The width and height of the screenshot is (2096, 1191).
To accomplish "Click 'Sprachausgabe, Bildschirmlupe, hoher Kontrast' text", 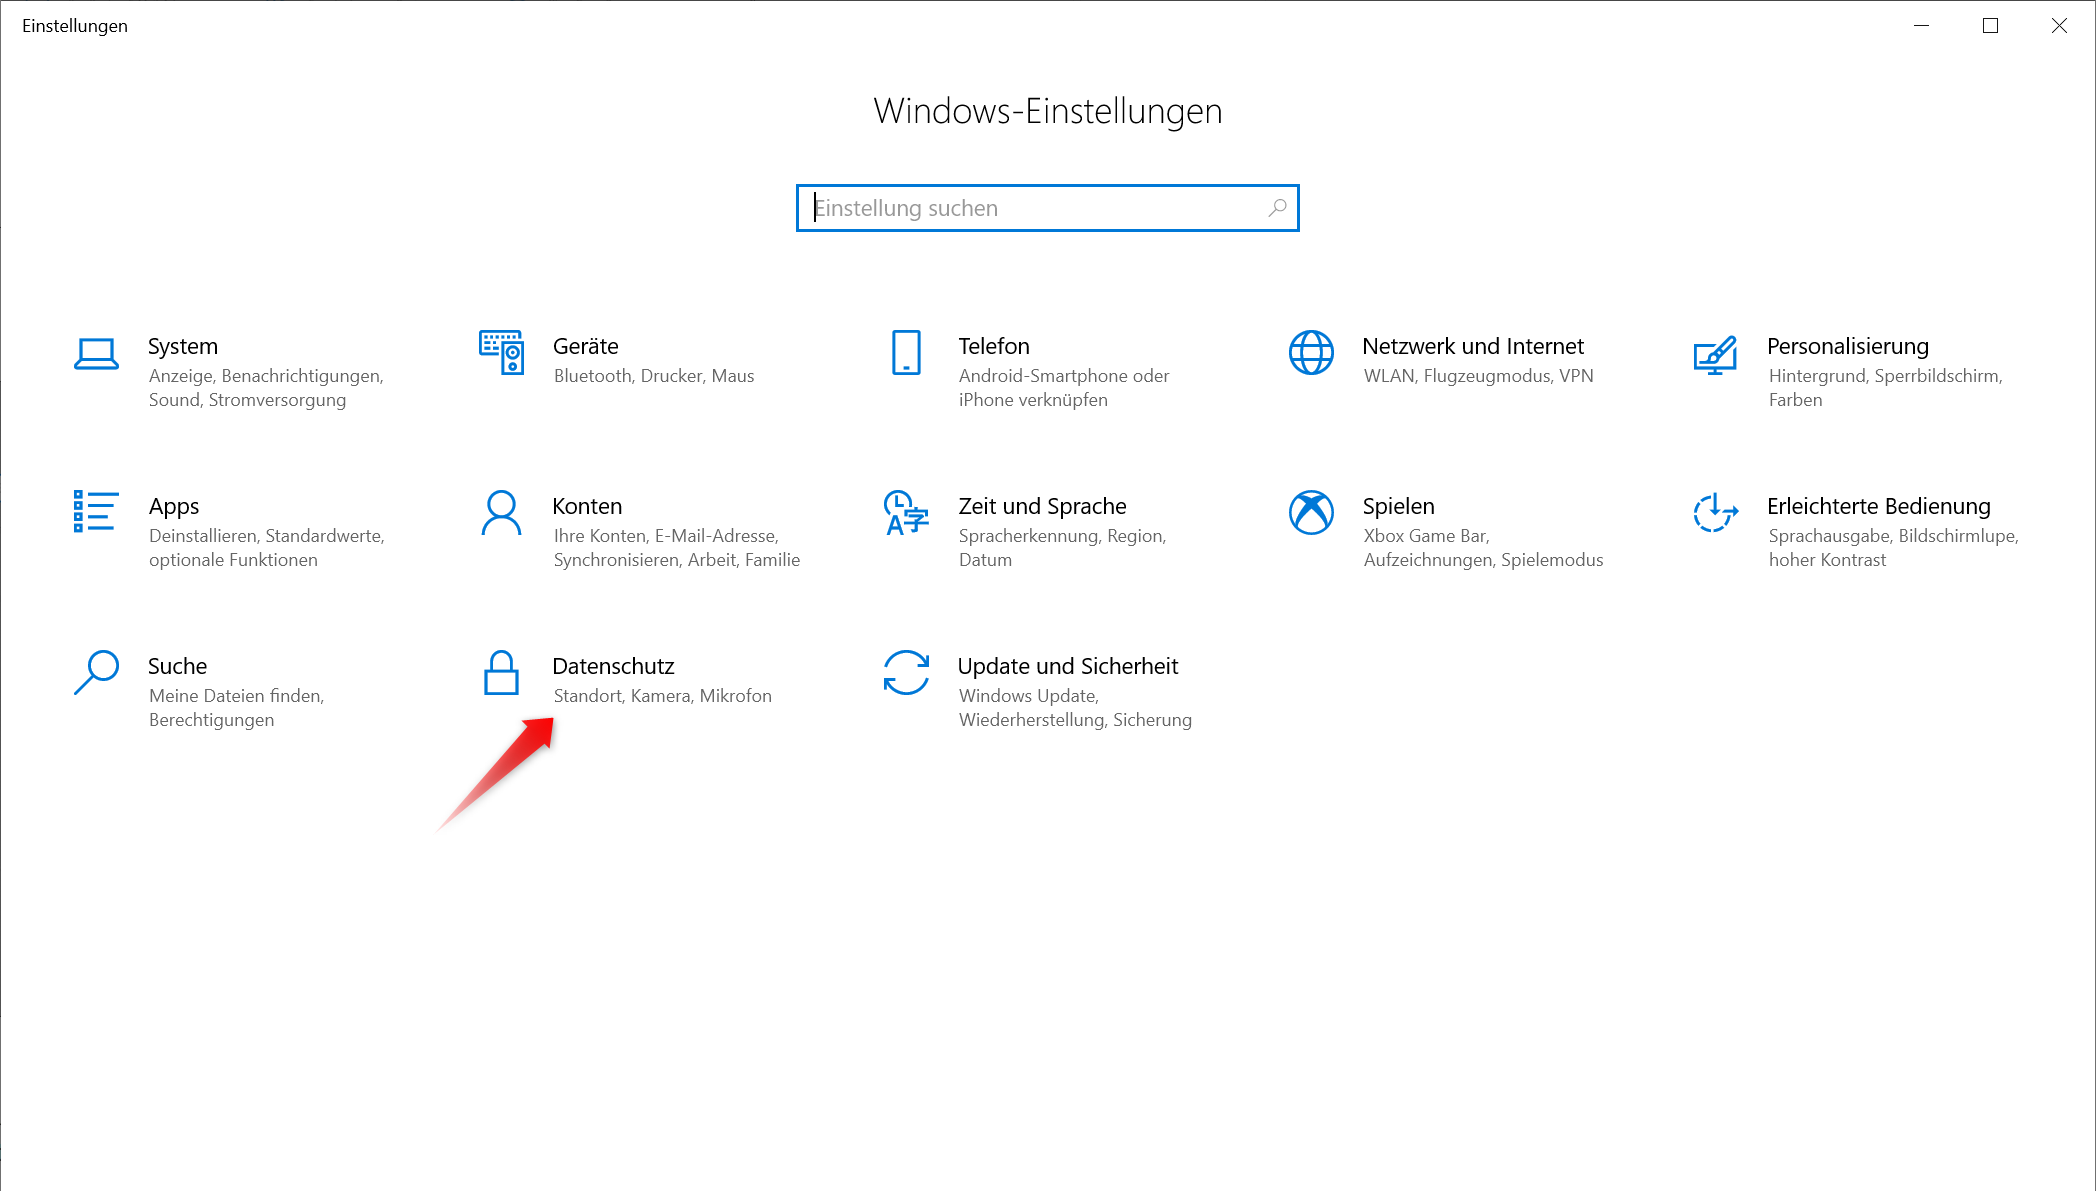I will 1893,548.
